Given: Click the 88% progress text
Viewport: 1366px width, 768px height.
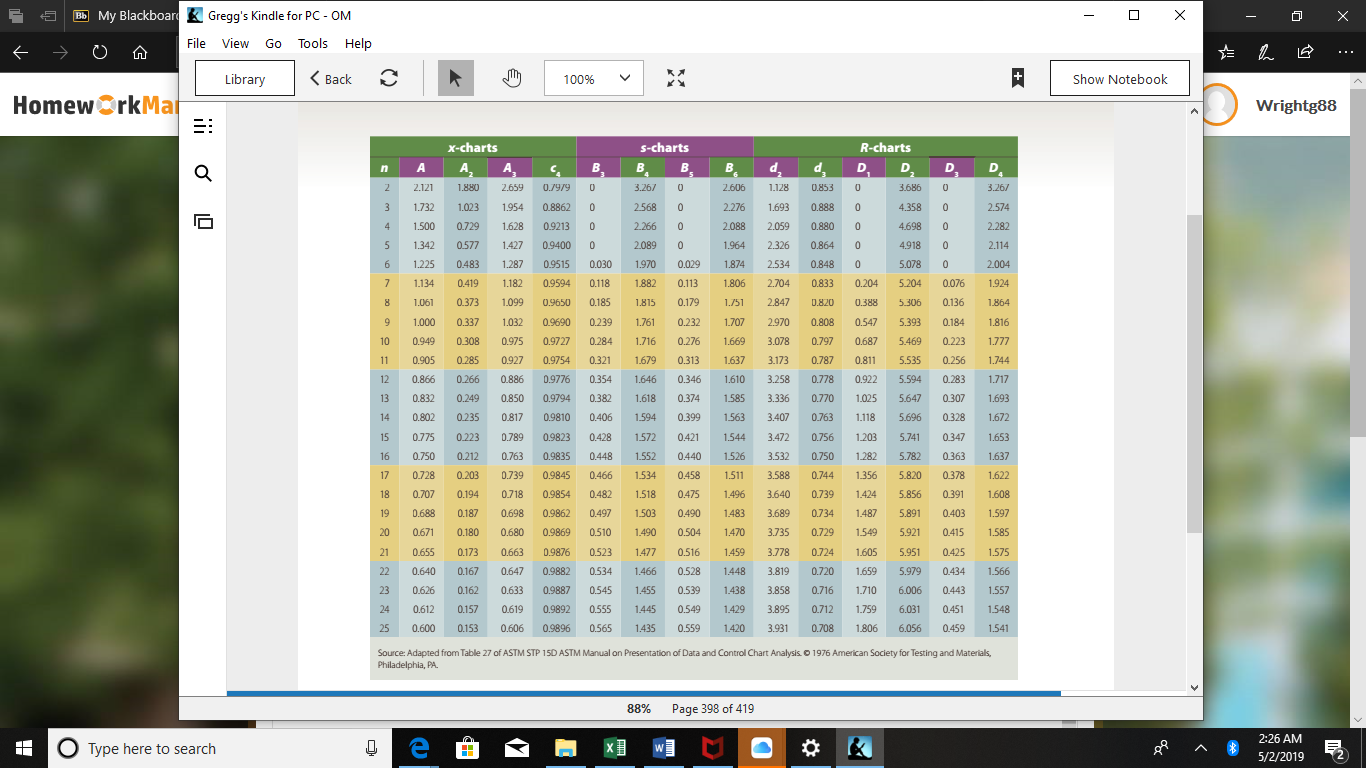Looking at the screenshot, I should click(639, 709).
